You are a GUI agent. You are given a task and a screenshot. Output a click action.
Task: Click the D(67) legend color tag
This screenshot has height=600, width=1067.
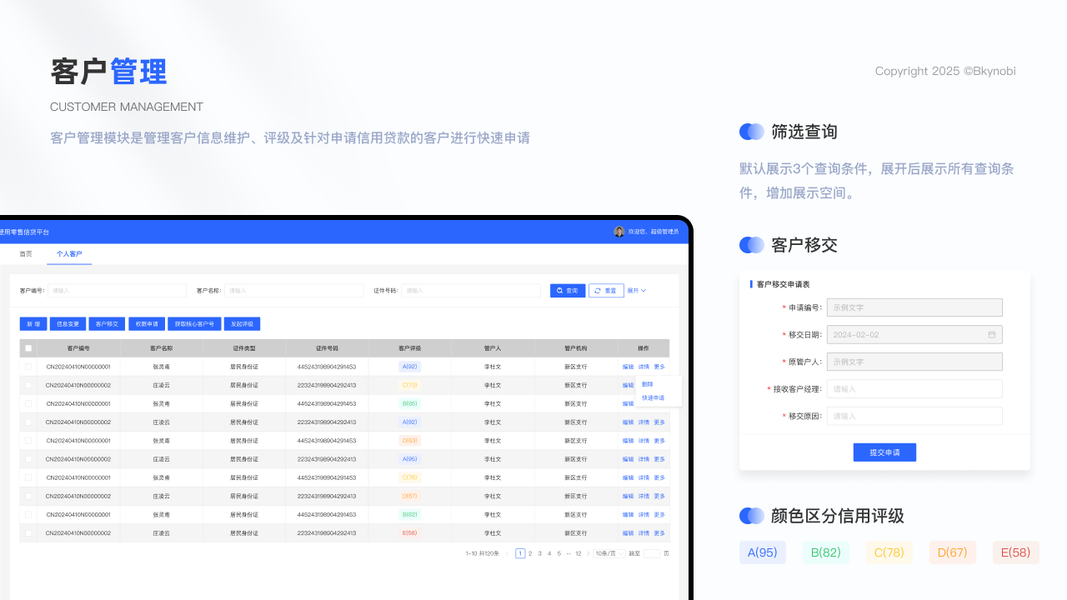click(952, 552)
